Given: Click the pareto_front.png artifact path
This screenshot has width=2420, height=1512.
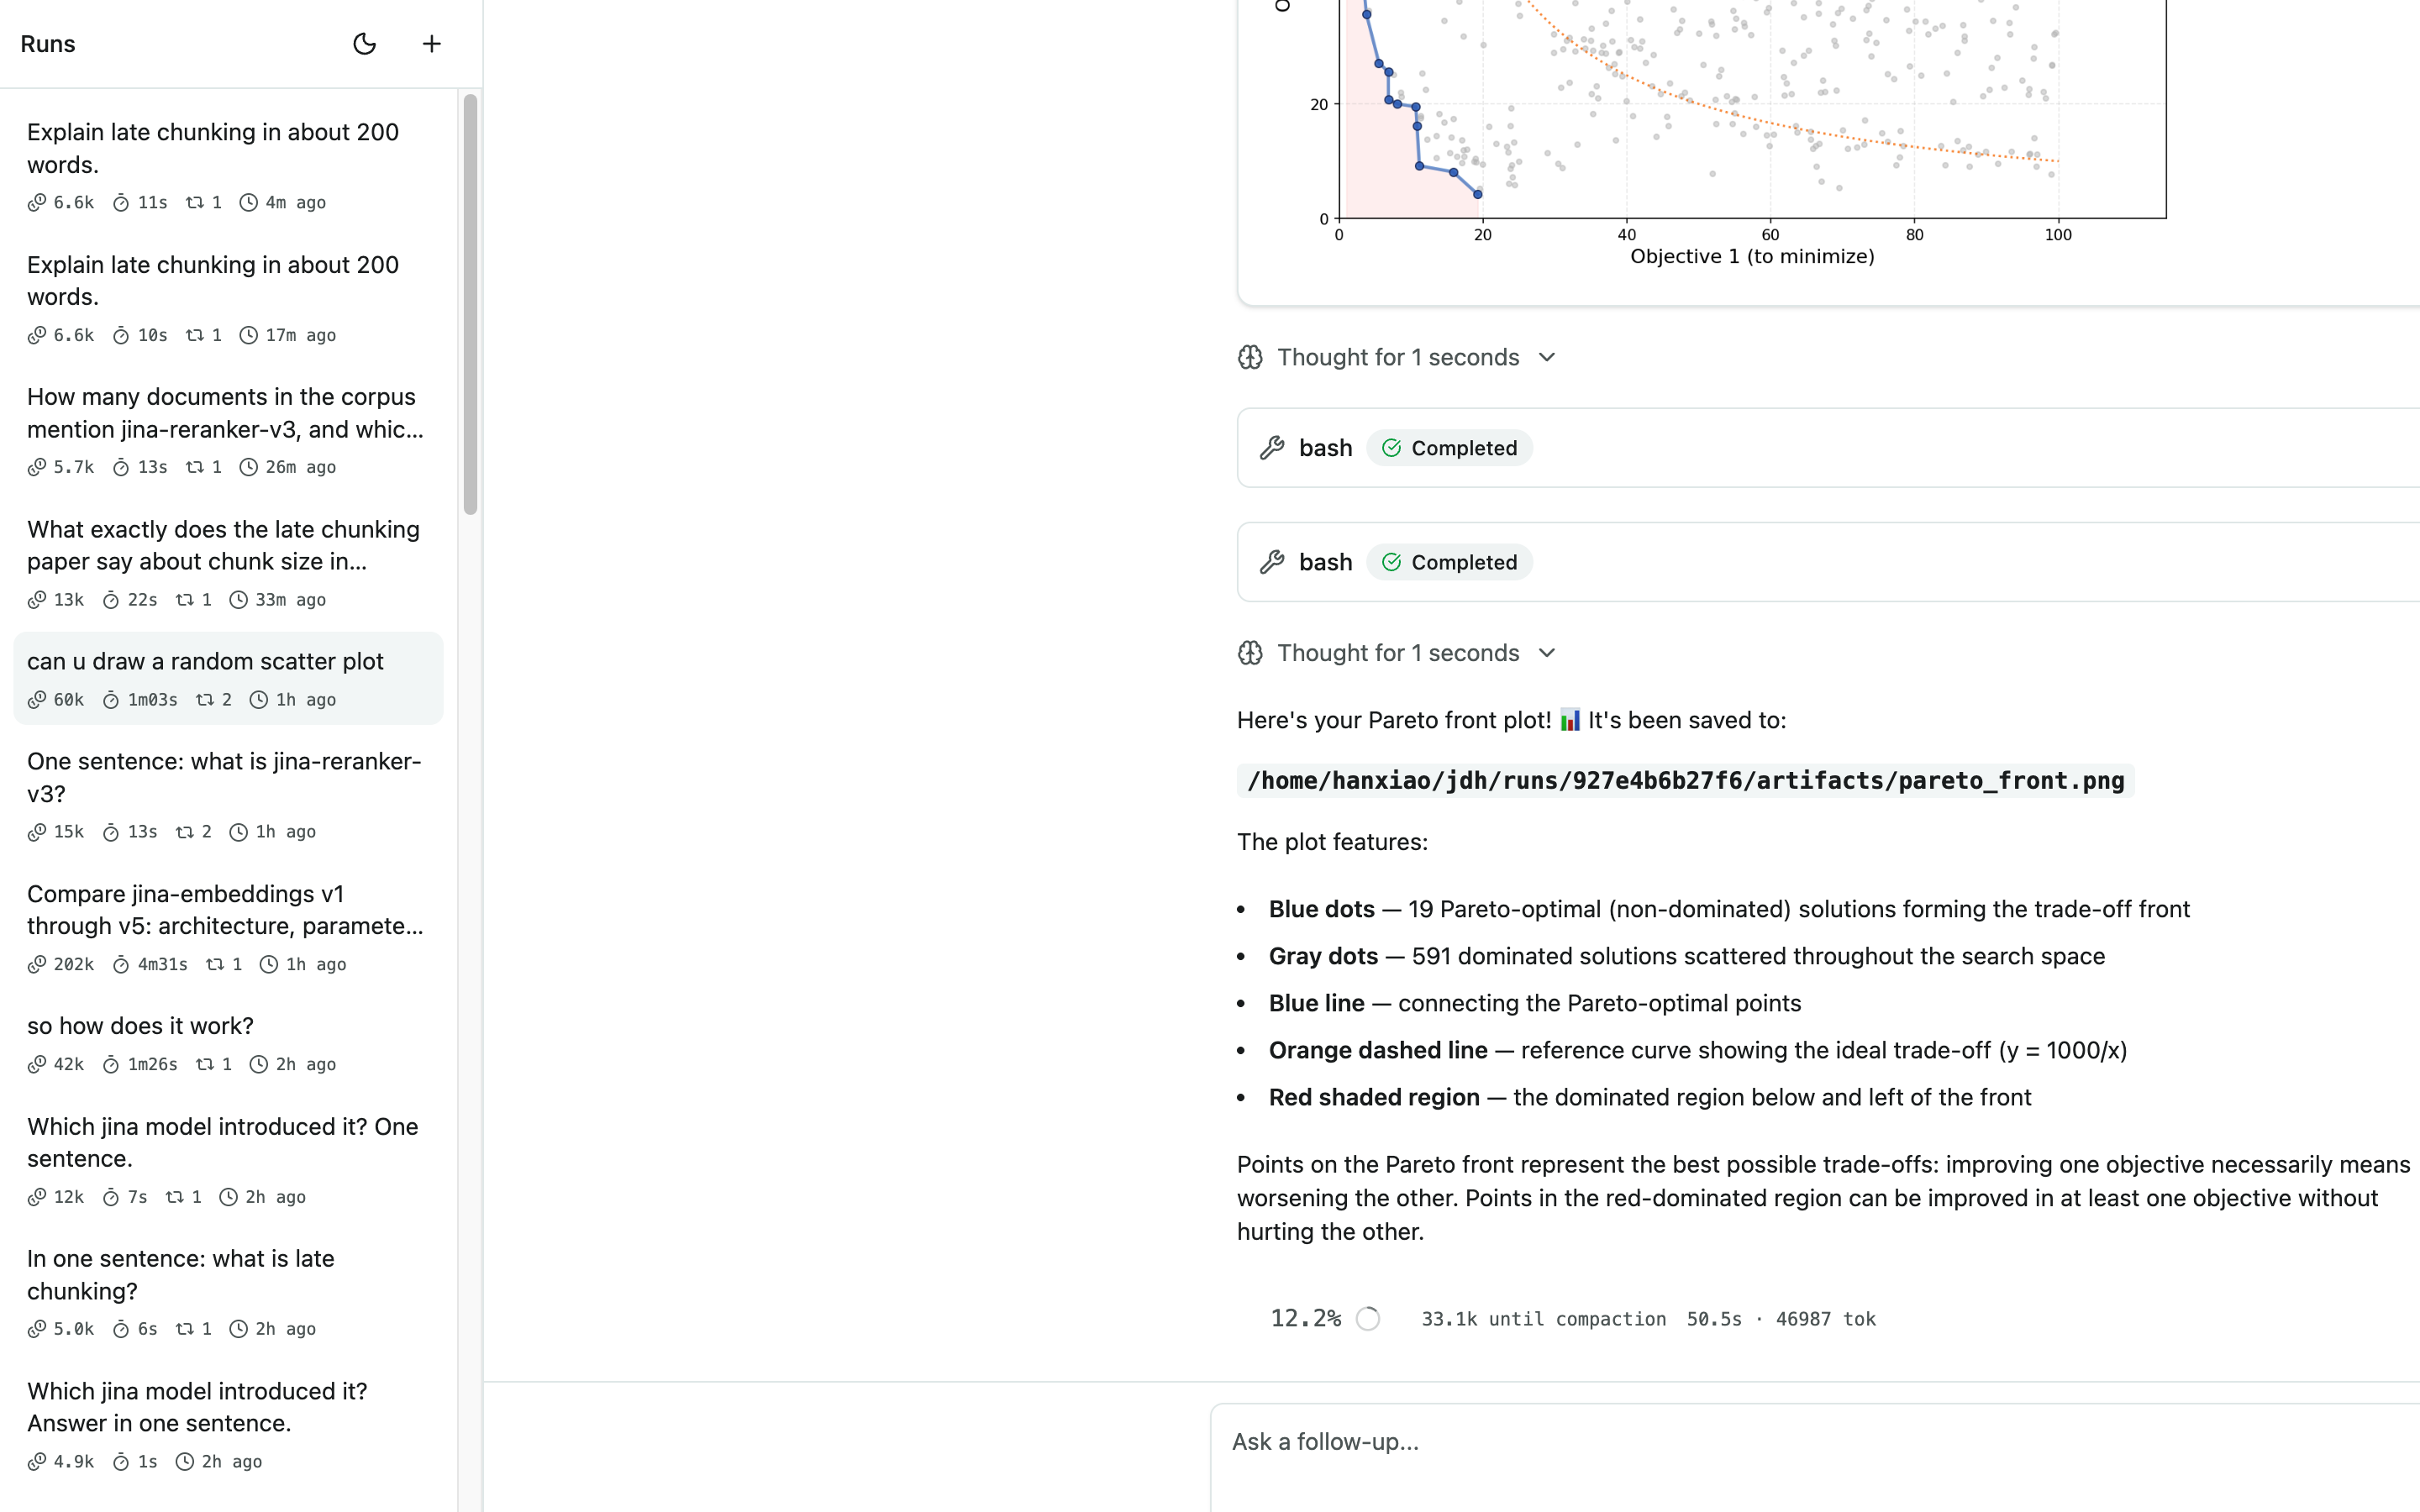Looking at the screenshot, I should coord(1685,781).
